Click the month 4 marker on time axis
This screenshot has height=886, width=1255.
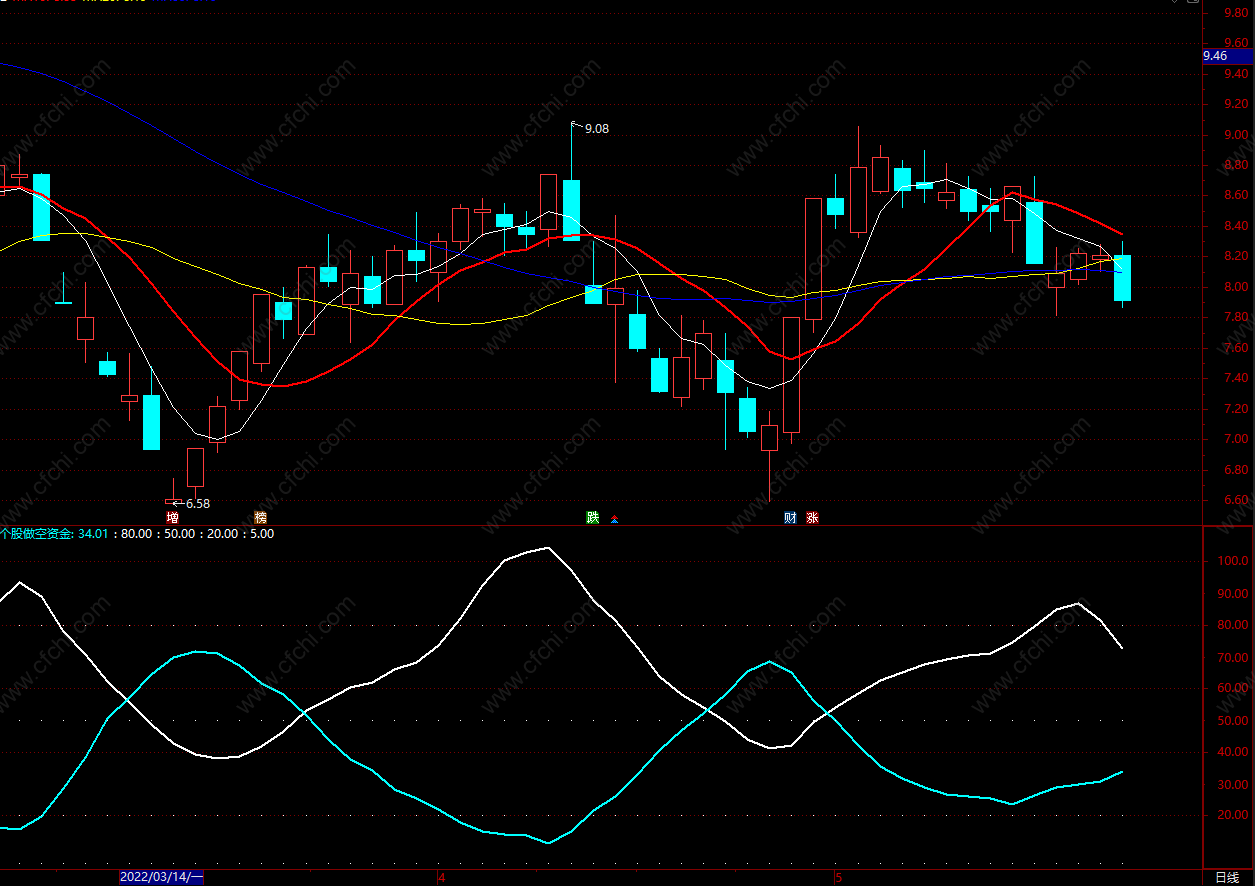pyautogui.click(x=441, y=878)
